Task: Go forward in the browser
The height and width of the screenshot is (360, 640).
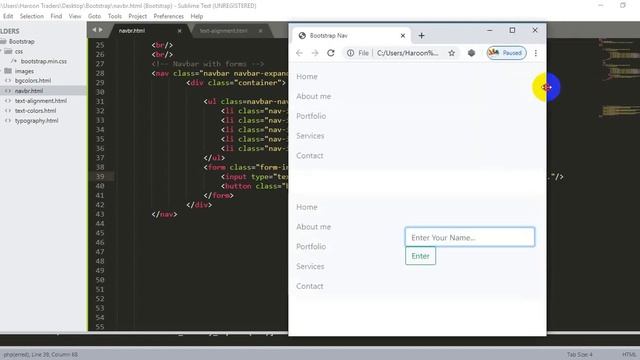Action: 315,53
